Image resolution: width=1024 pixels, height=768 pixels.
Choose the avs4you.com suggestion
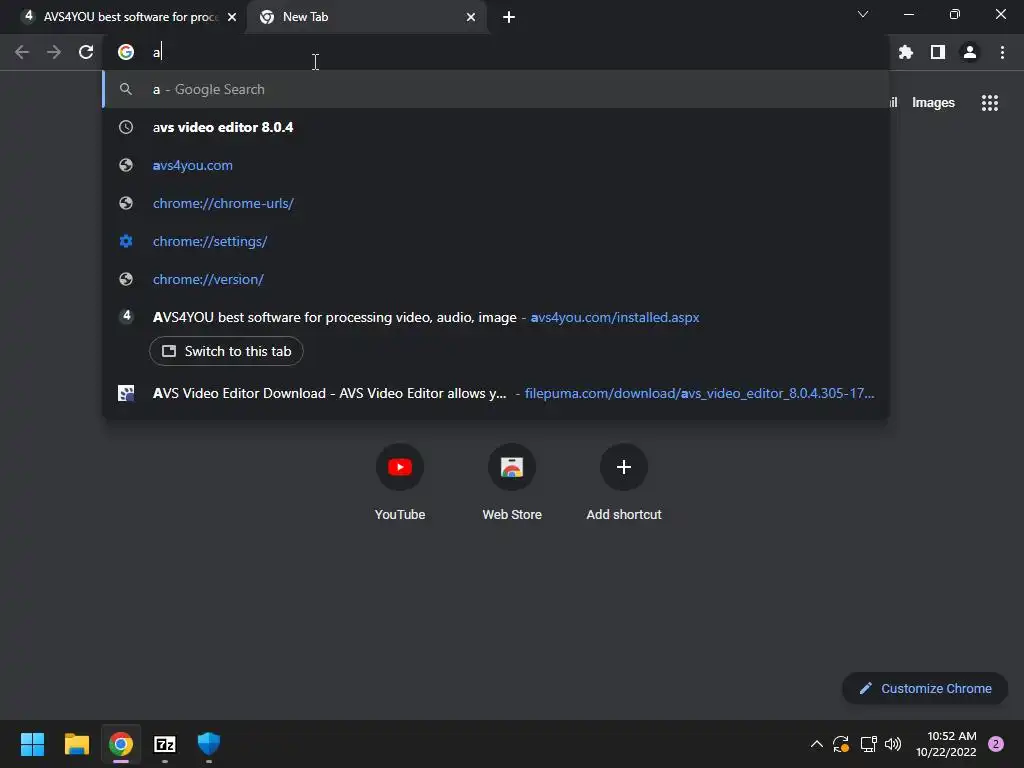point(496,165)
